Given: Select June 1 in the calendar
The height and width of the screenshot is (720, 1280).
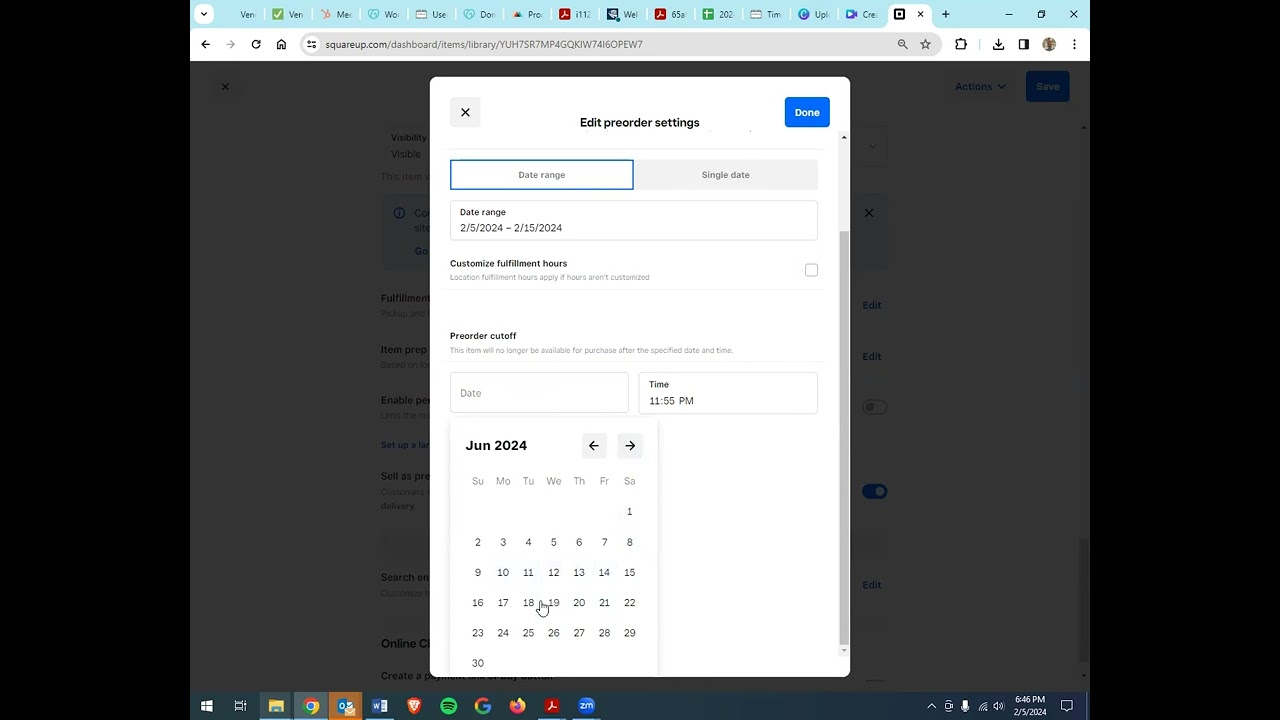Looking at the screenshot, I should click(629, 512).
